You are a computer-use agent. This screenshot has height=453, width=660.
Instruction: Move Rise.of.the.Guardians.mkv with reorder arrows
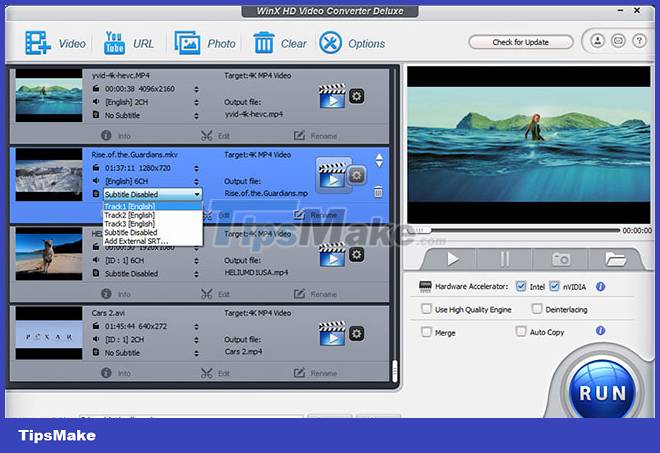coord(379,160)
